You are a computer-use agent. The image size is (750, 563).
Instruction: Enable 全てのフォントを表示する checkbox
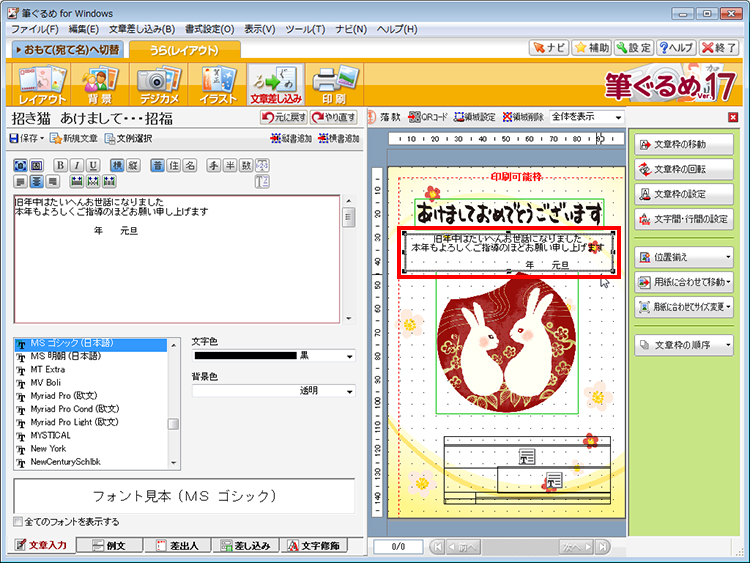18,521
